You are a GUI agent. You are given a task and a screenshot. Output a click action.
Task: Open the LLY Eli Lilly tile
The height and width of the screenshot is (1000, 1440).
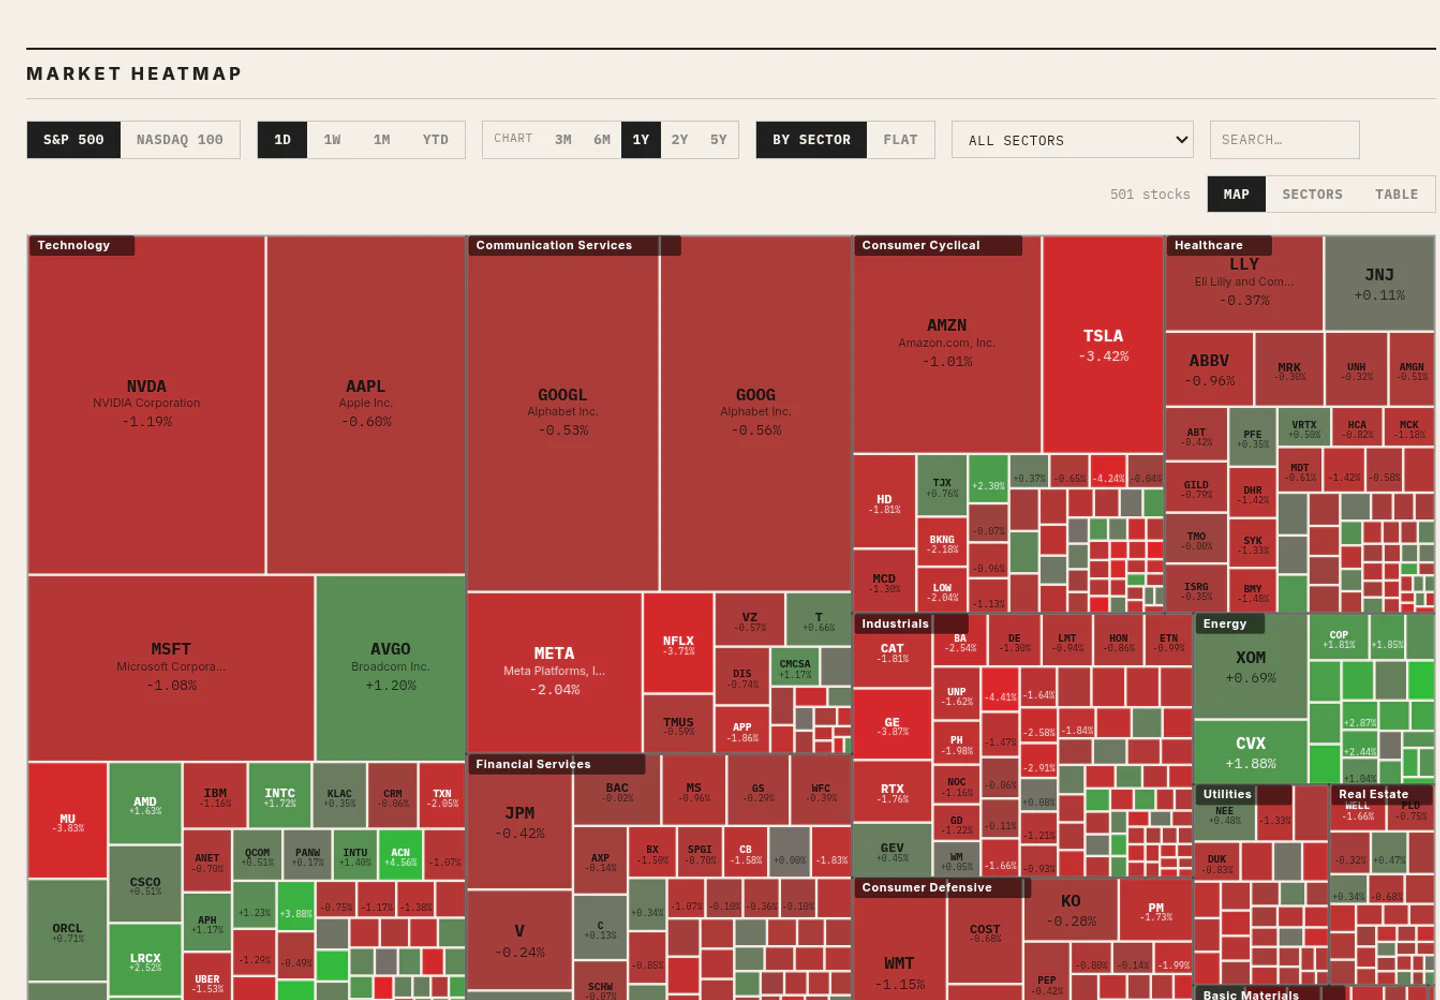pos(1244,283)
